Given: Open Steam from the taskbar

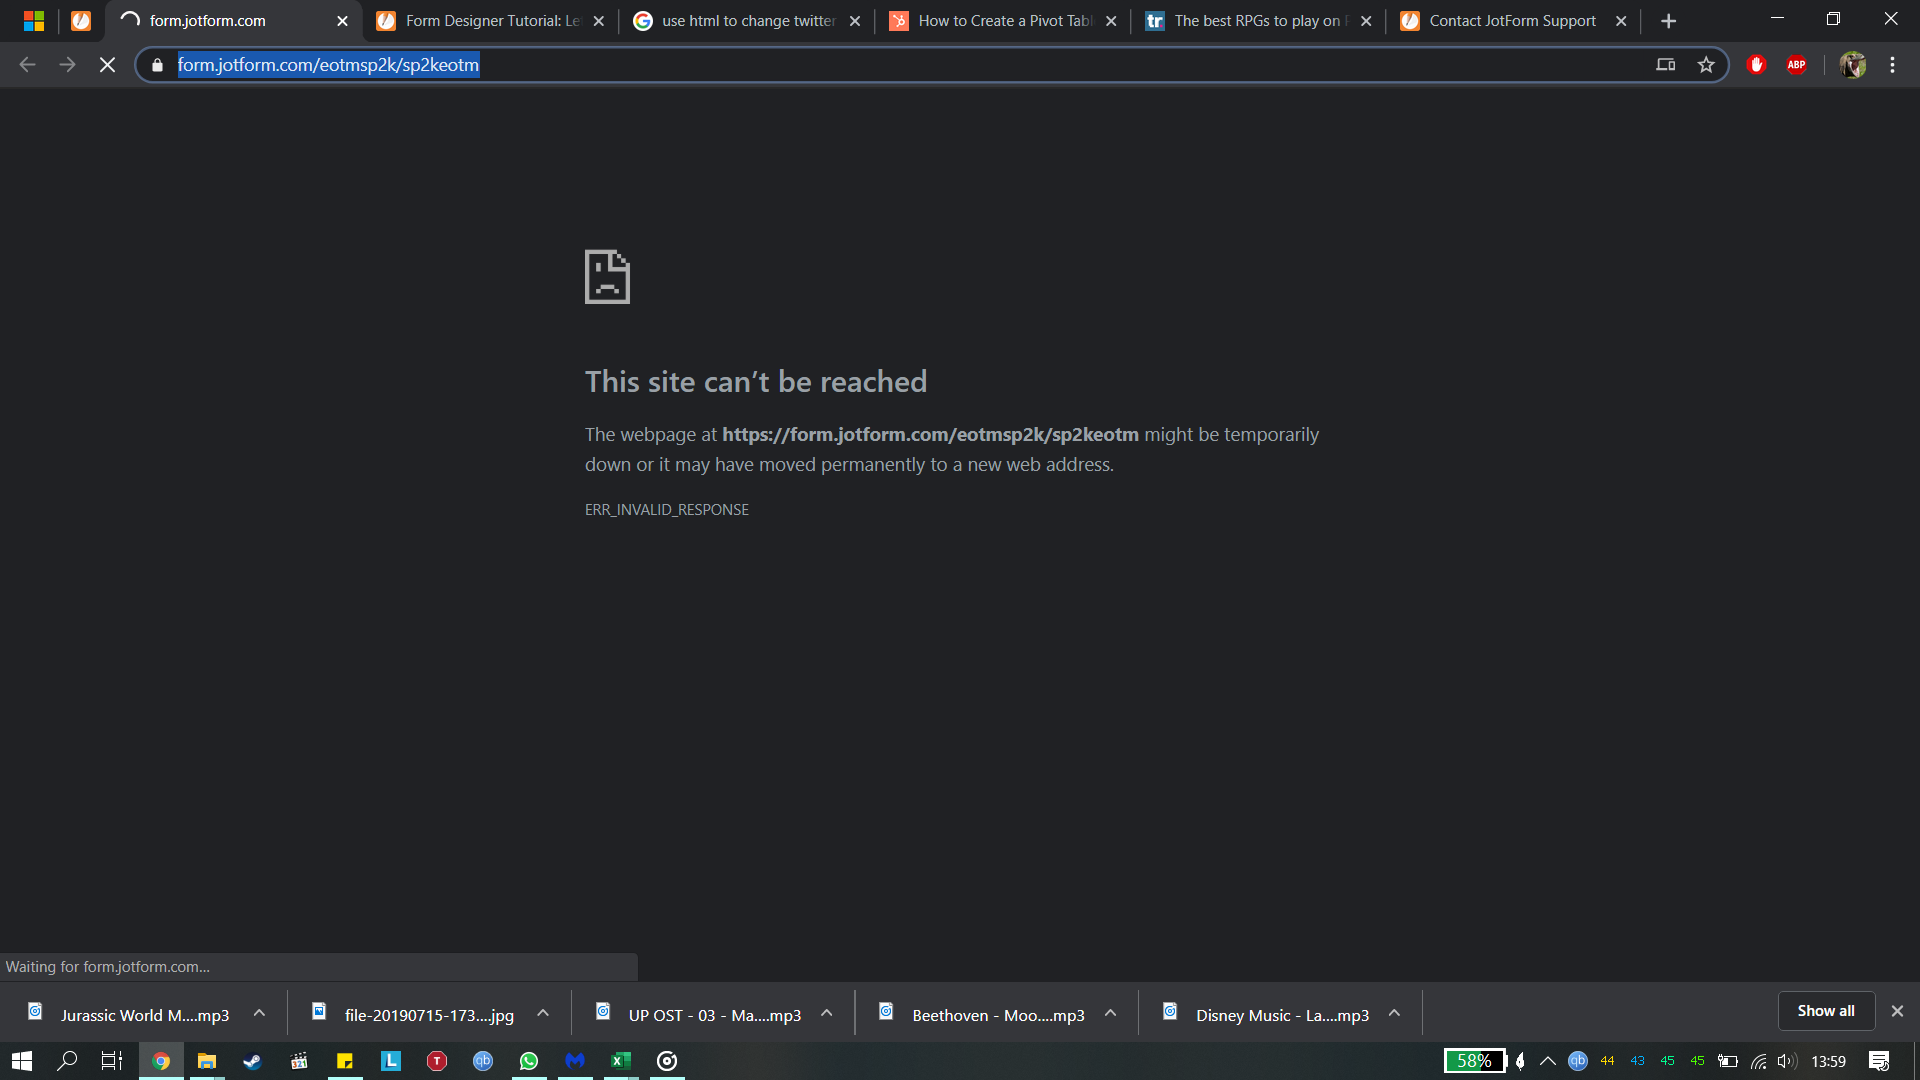Looking at the screenshot, I should (253, 1061).
